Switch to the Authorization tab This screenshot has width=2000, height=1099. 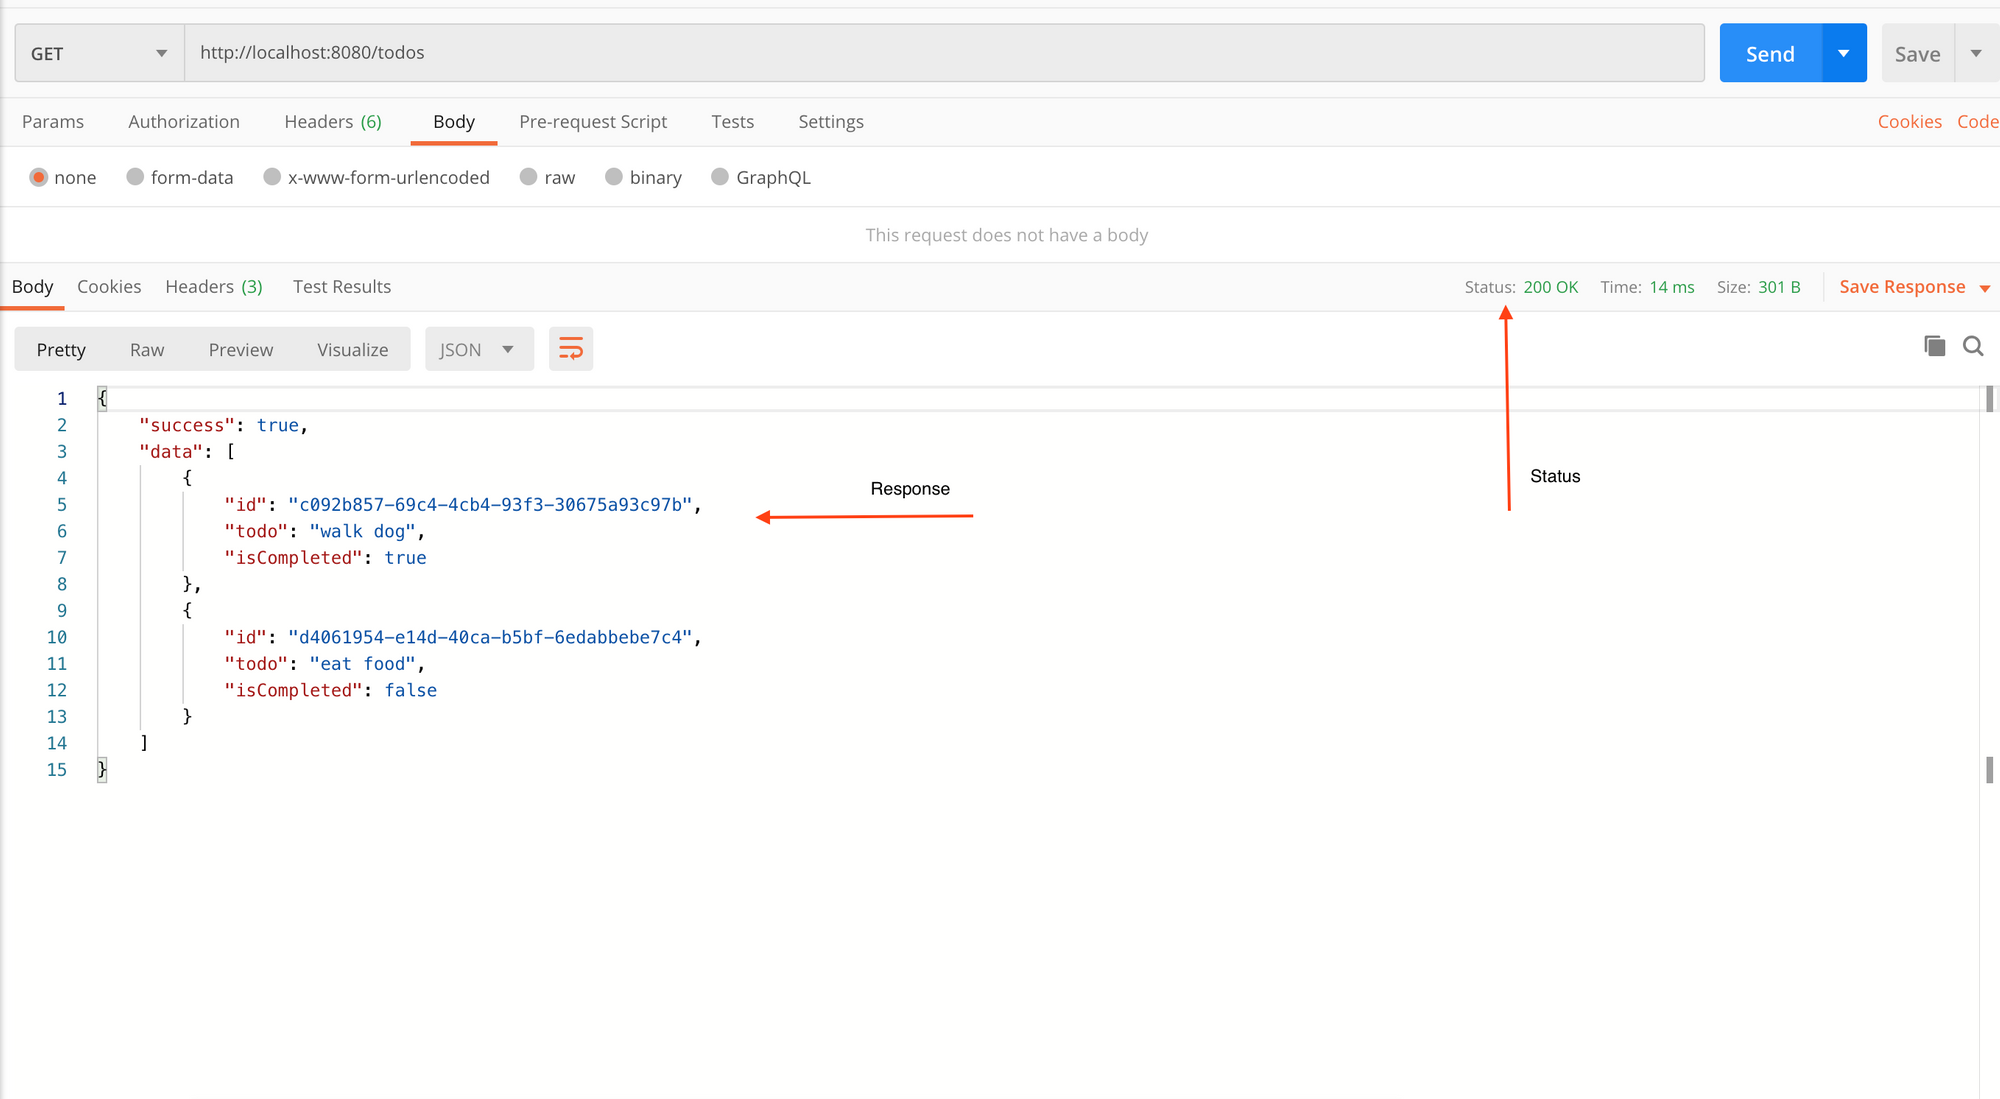(184, 121)
